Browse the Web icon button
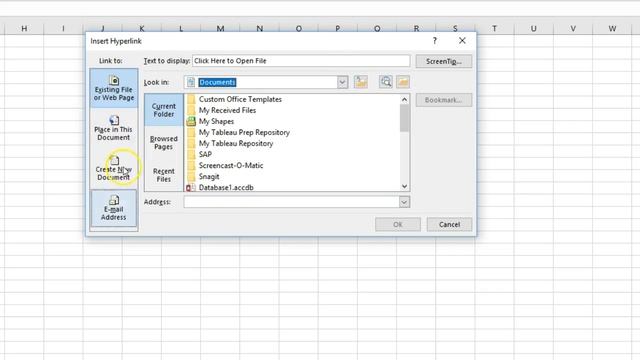 [386, 82]
